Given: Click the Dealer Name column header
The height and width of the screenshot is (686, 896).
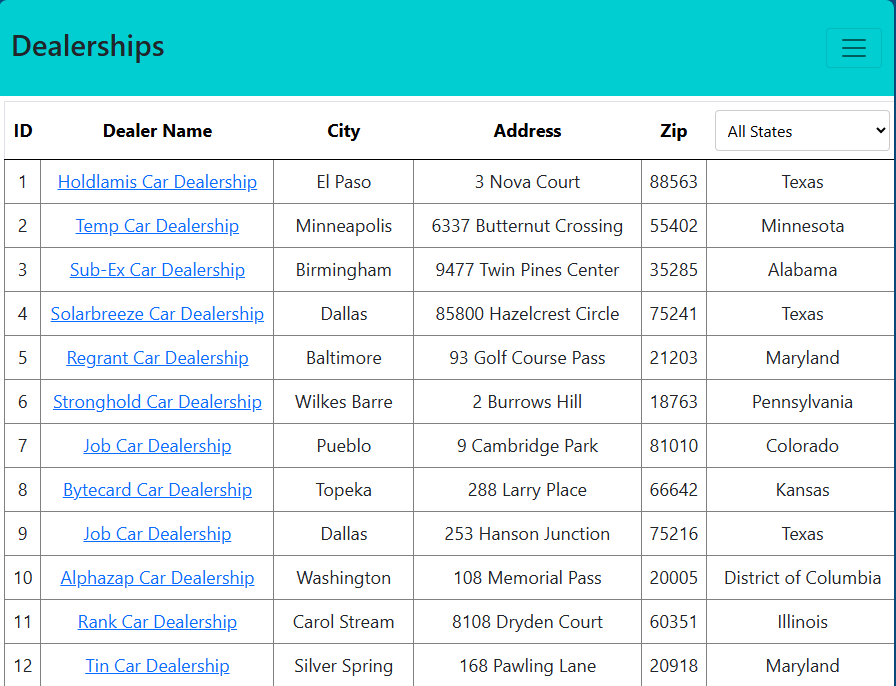Looking at the screenshot, I should point(157,131).
